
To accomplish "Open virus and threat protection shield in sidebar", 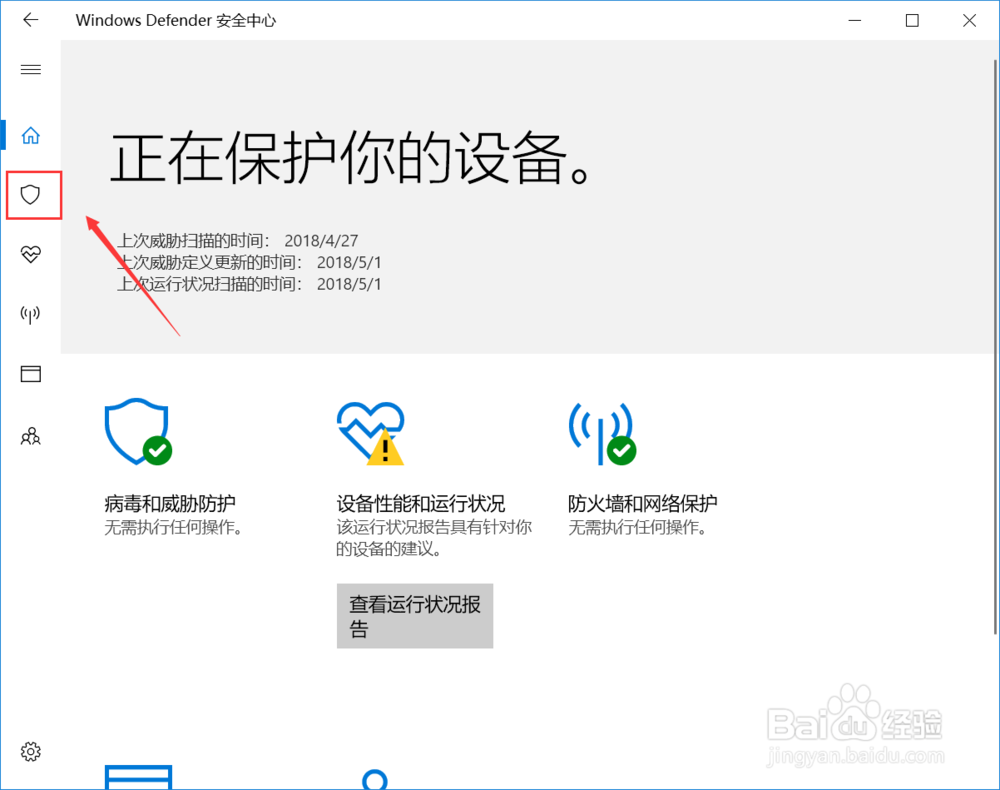I will click(31, 194).
